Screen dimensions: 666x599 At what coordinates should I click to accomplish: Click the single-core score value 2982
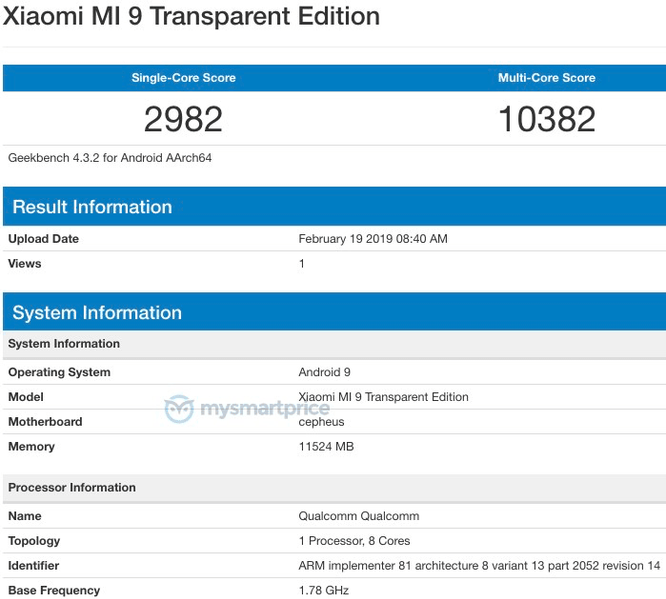pos(183,119)
